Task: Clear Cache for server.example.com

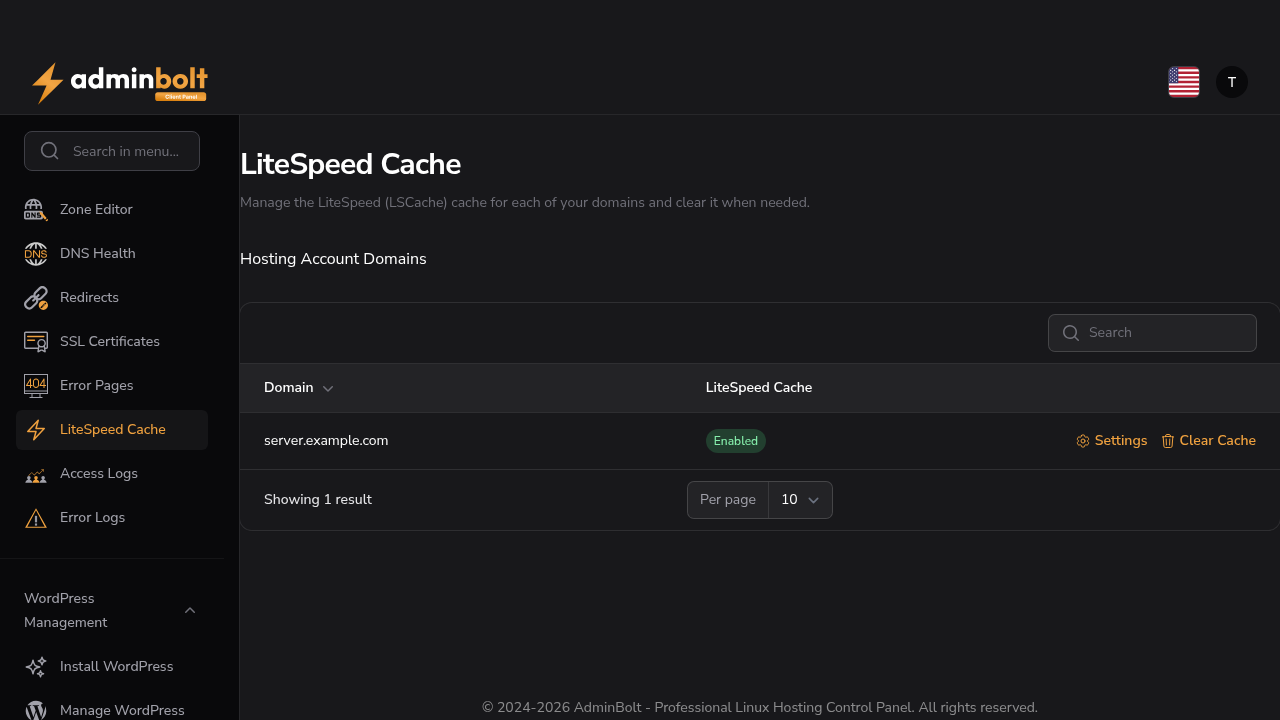Action: pos(1208,441)
